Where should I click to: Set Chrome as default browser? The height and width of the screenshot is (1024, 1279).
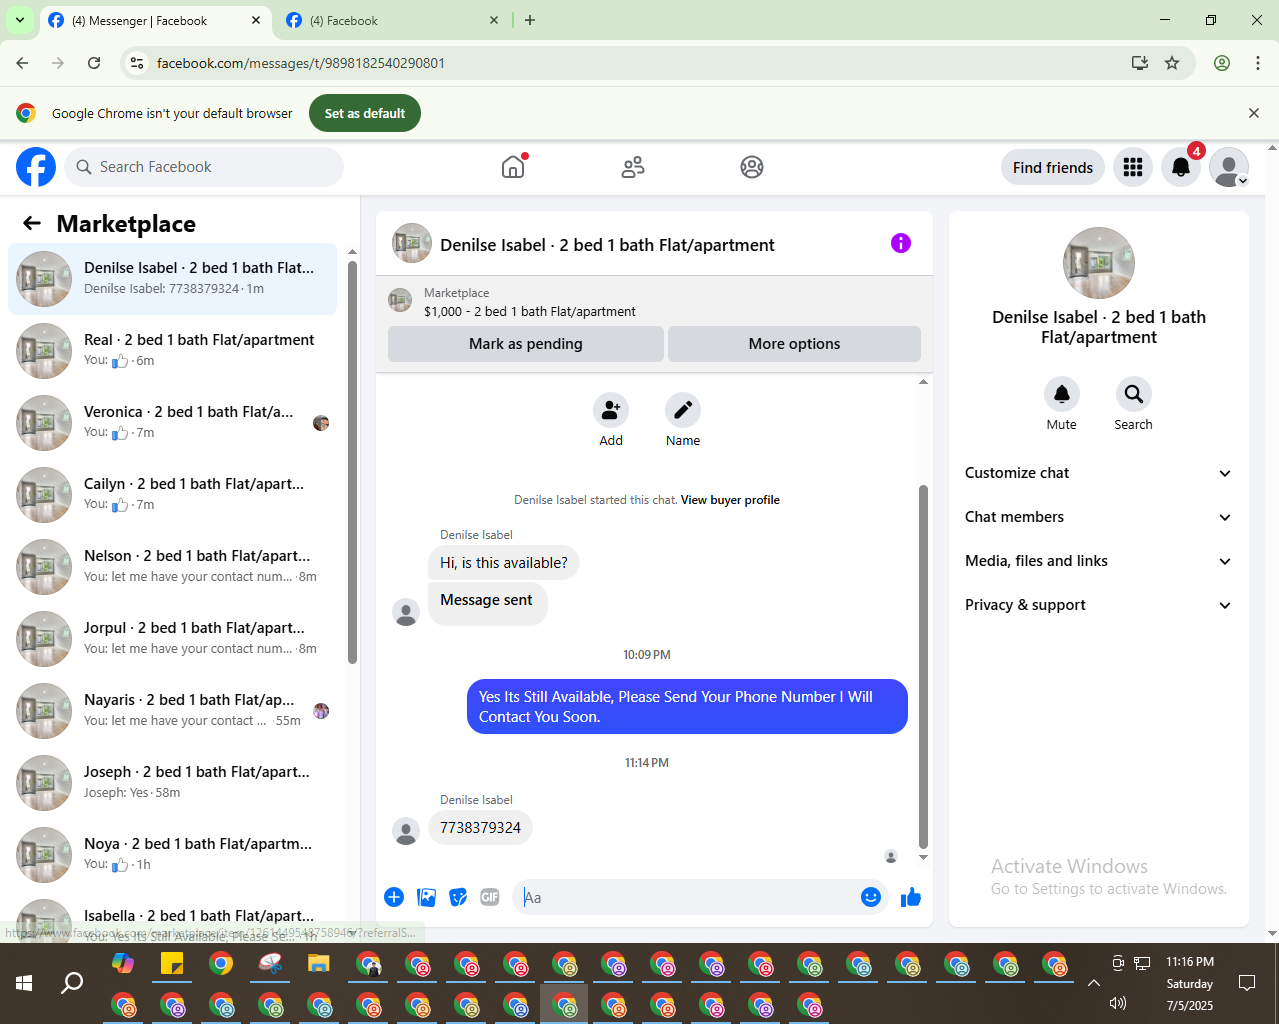[x=365, y=113]
